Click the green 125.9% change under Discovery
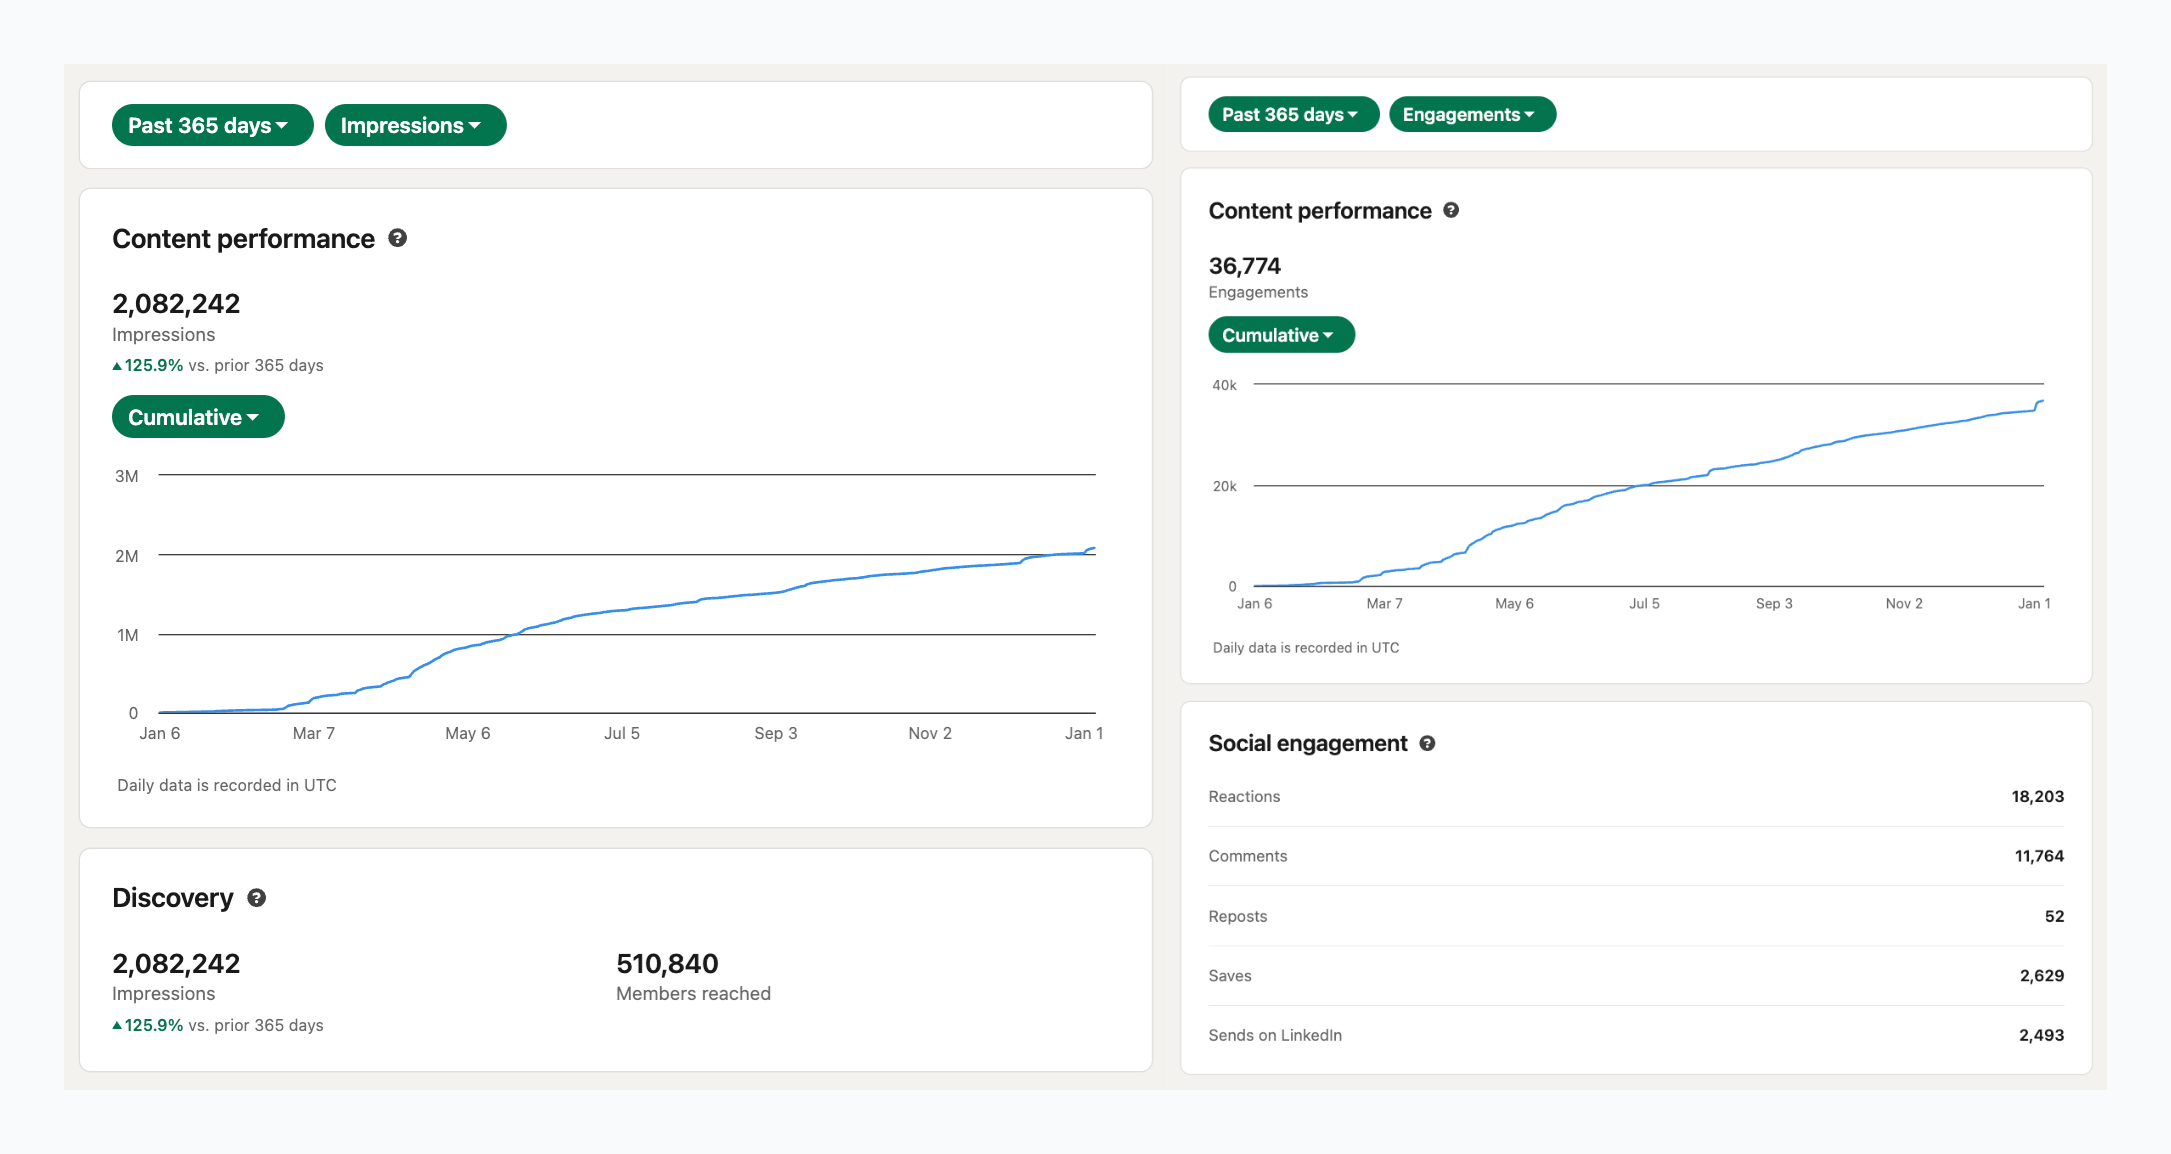The width and height of the screenshot is (2171, 1154). click(x=153, y=1025)
